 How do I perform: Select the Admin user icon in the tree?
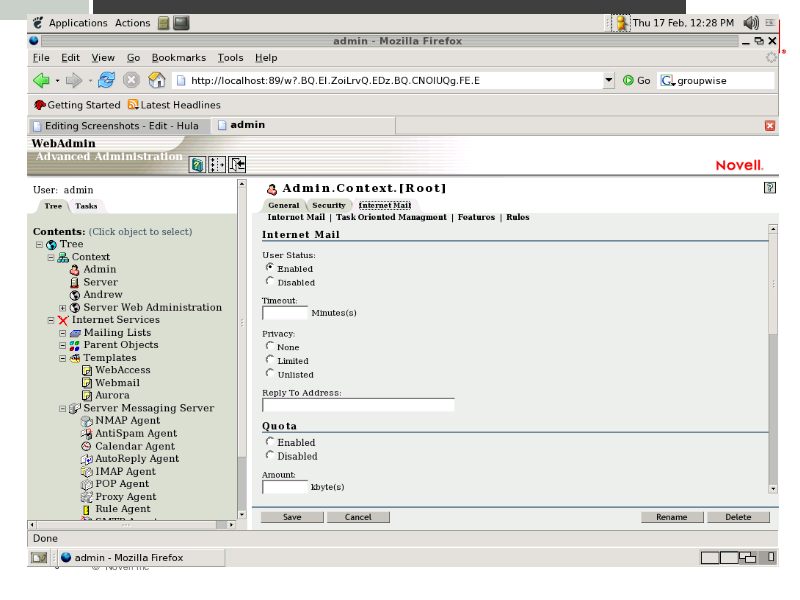(74, 269)
